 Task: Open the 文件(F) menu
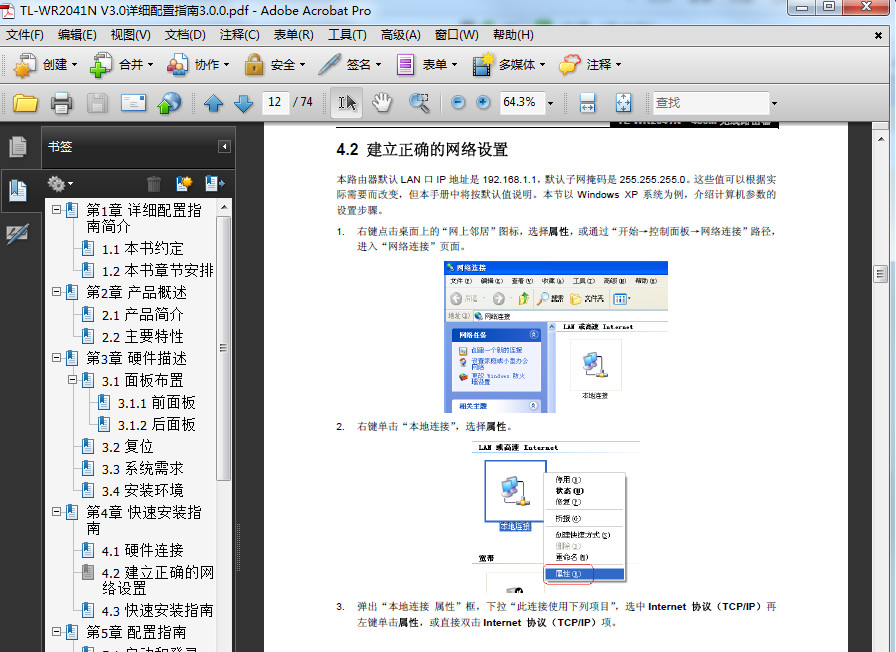pos(25,35)
